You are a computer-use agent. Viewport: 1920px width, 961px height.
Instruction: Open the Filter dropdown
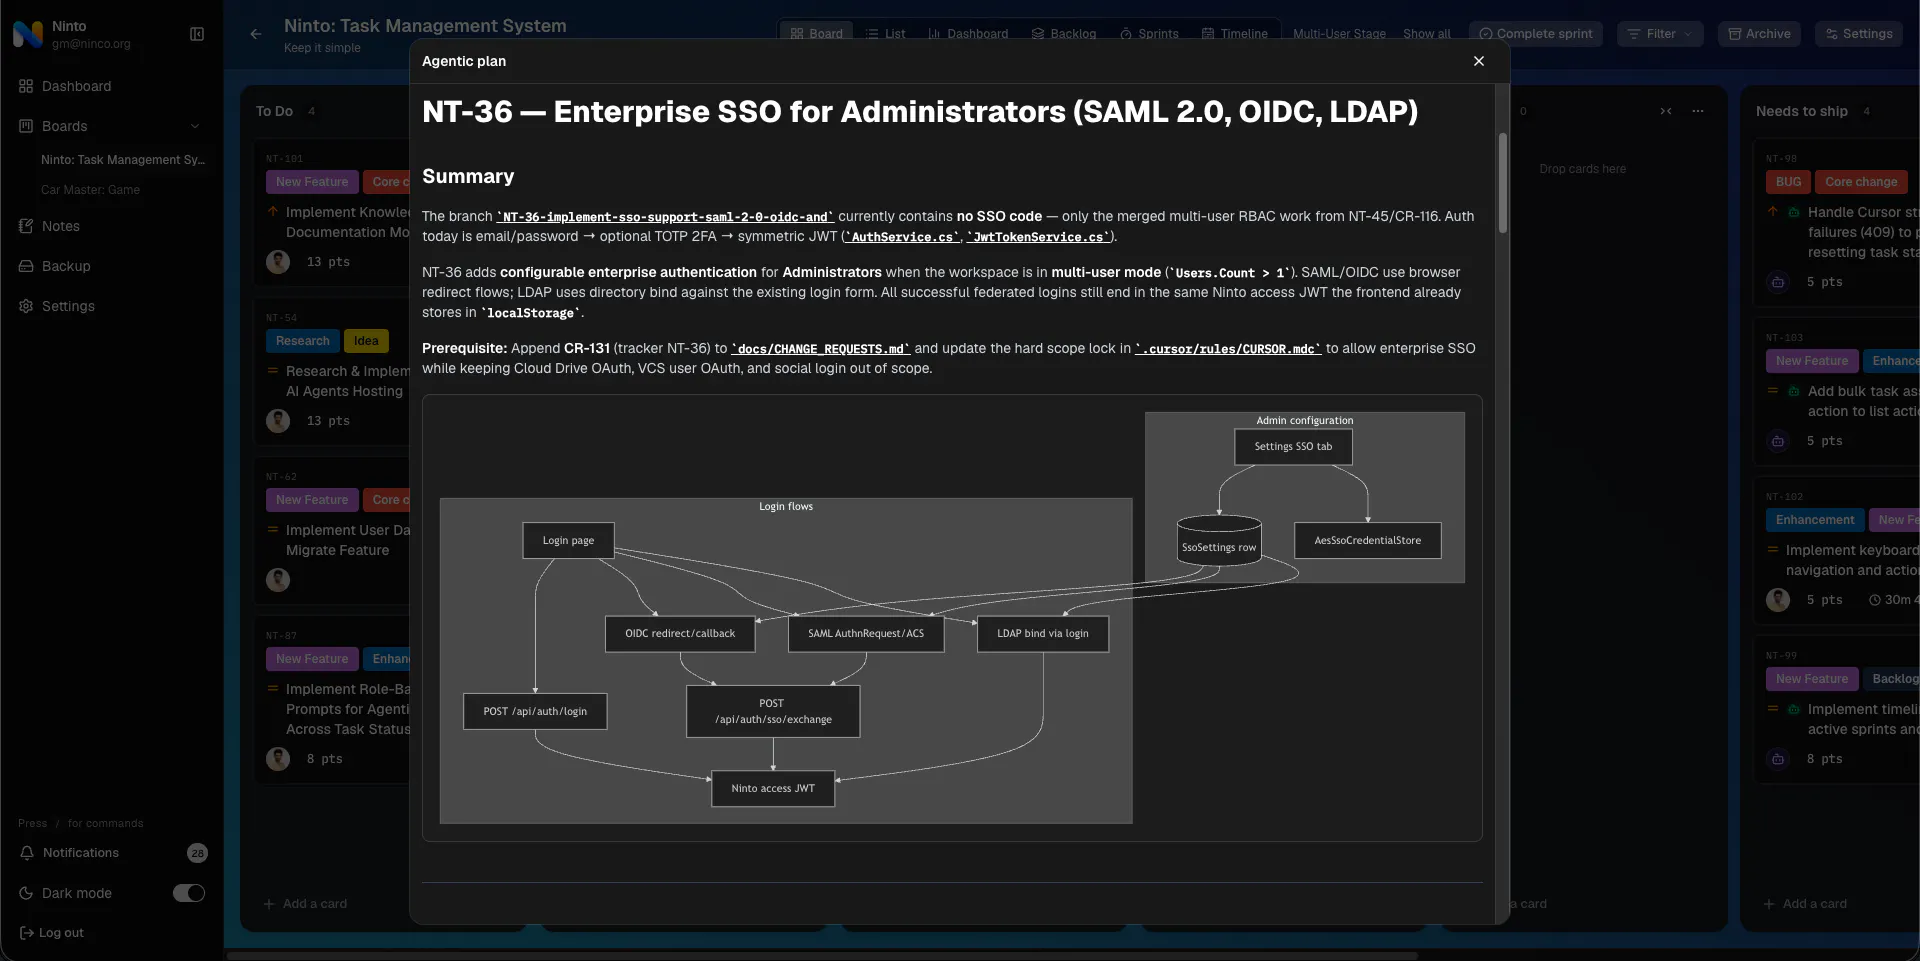1660,34
